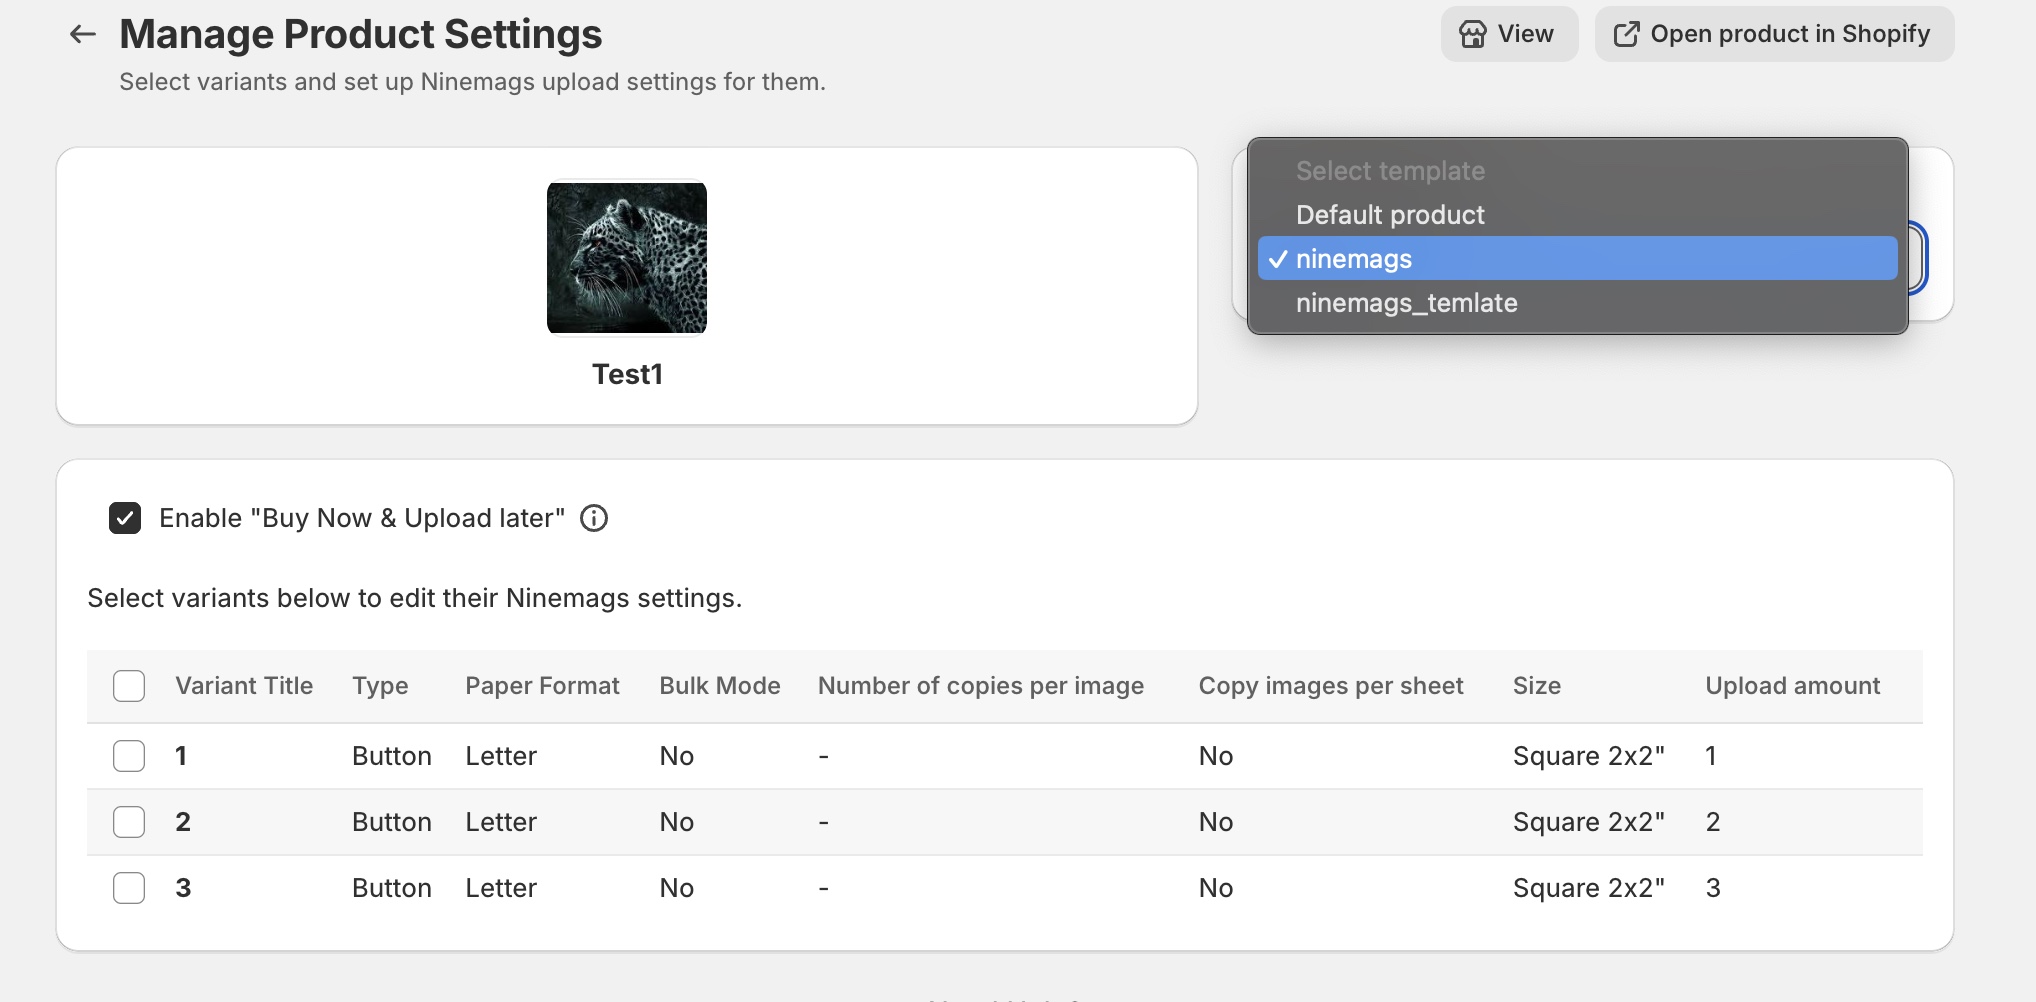Click the "Upload amount" column header

[1792, 686]
